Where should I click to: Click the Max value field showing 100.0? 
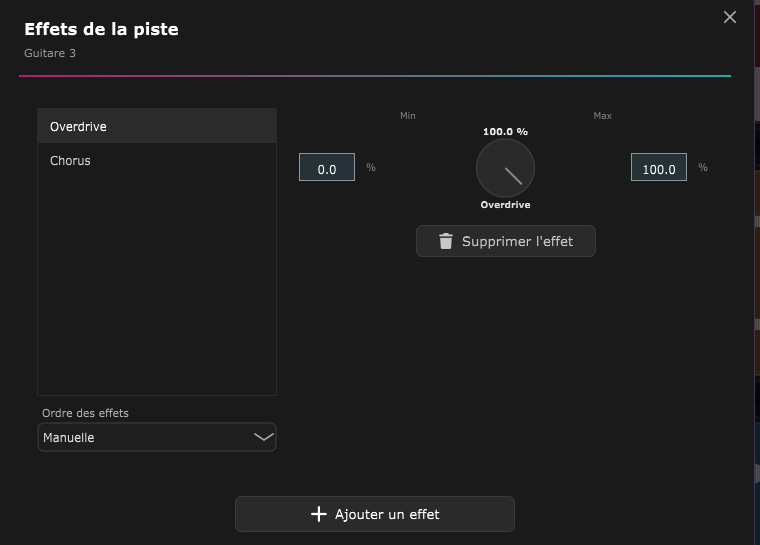click(x=659, y=167)
